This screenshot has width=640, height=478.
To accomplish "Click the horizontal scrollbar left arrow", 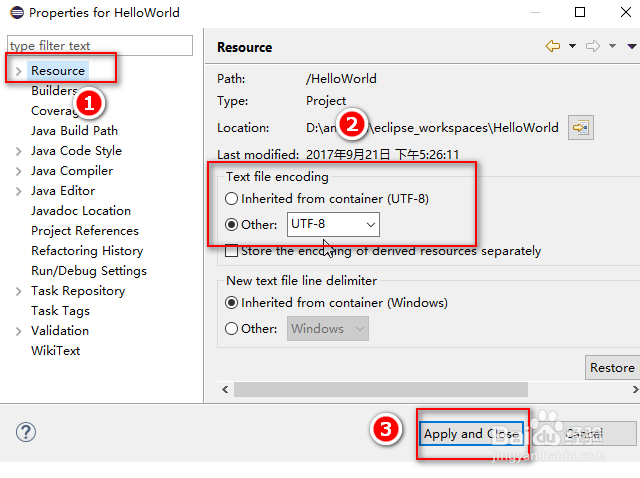I will 225,389.
